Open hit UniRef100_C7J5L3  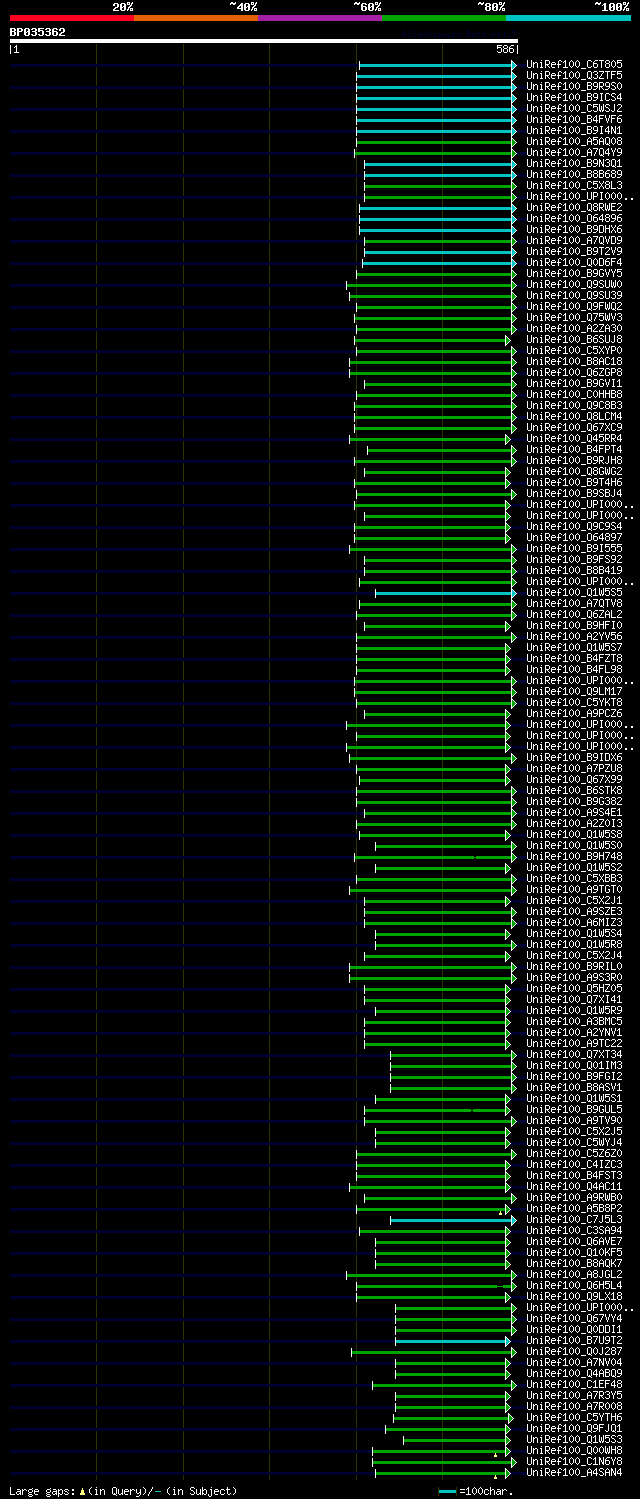tap(574, 1220)
